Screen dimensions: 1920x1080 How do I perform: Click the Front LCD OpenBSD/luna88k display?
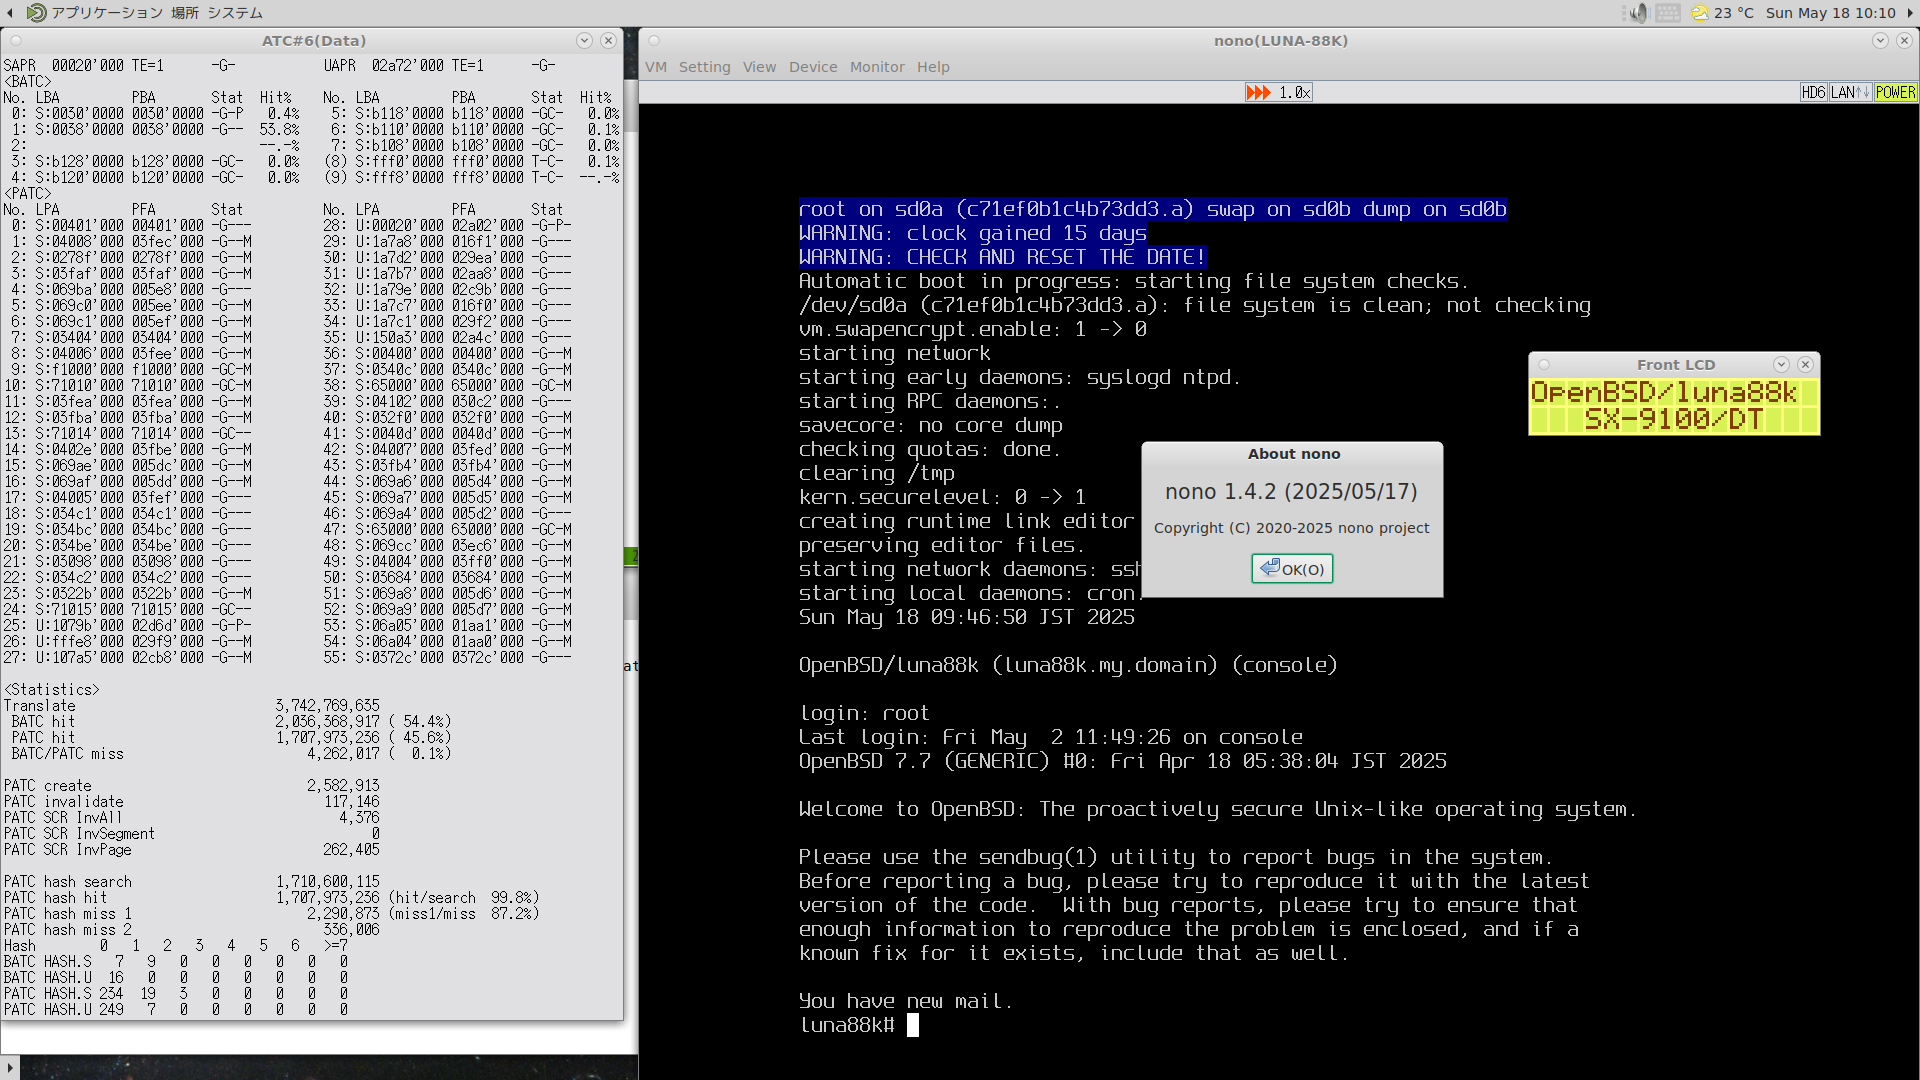click(x=1674, y=406)
